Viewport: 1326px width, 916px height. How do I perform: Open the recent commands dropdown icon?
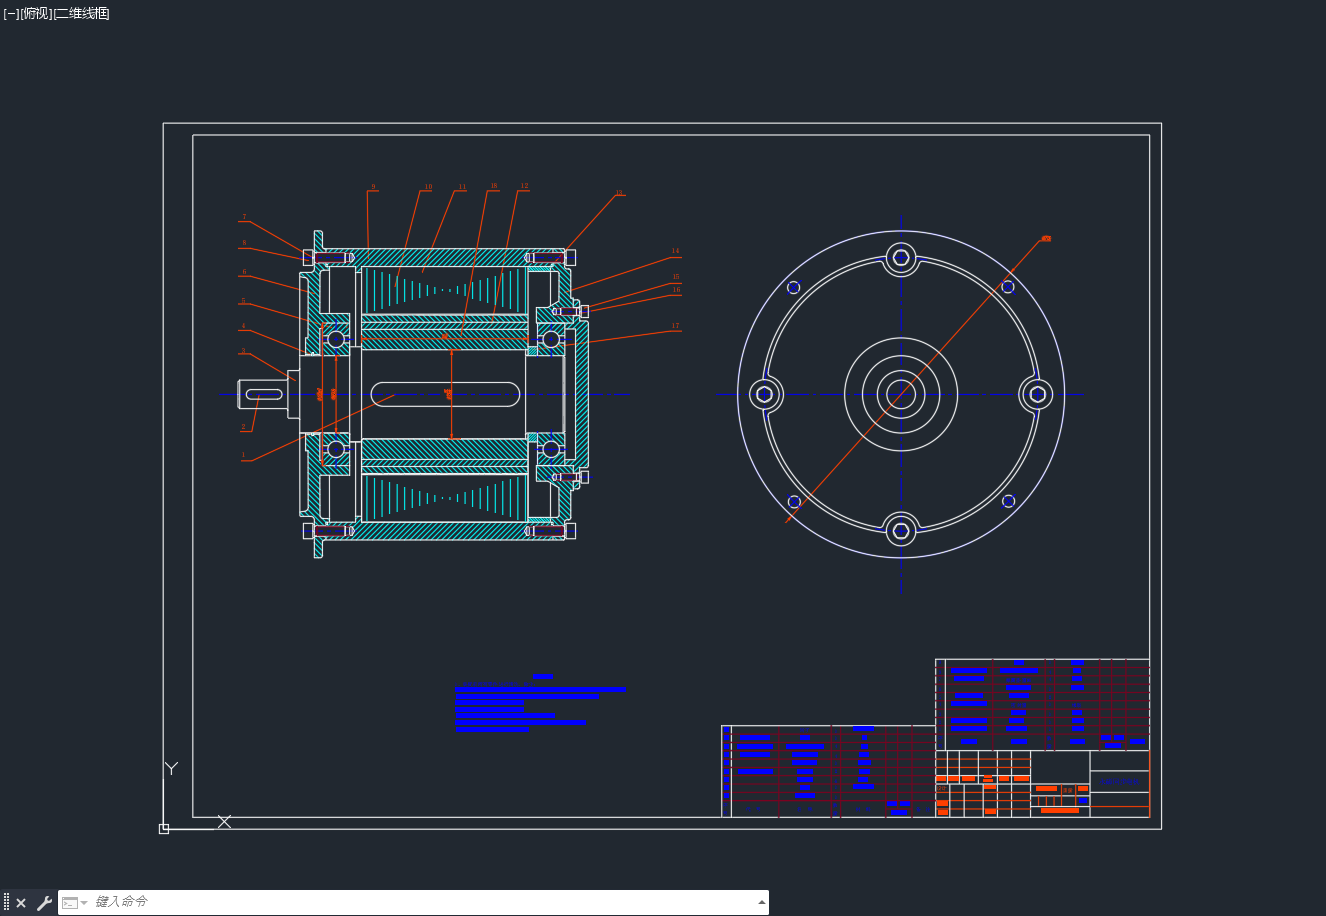75,903
